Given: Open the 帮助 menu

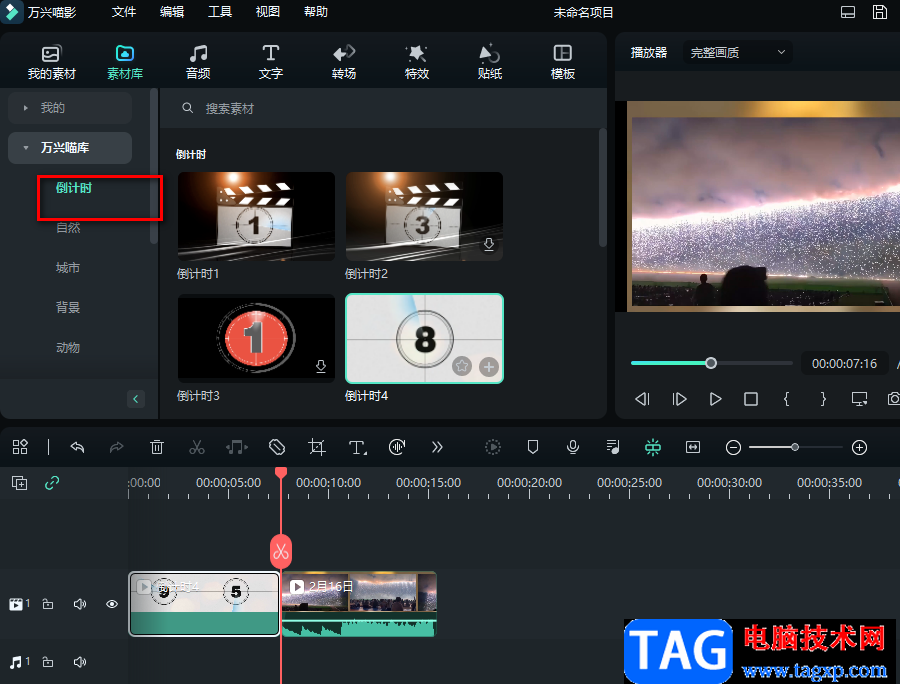Looking at the screenshot, I should tap(316, 12).
